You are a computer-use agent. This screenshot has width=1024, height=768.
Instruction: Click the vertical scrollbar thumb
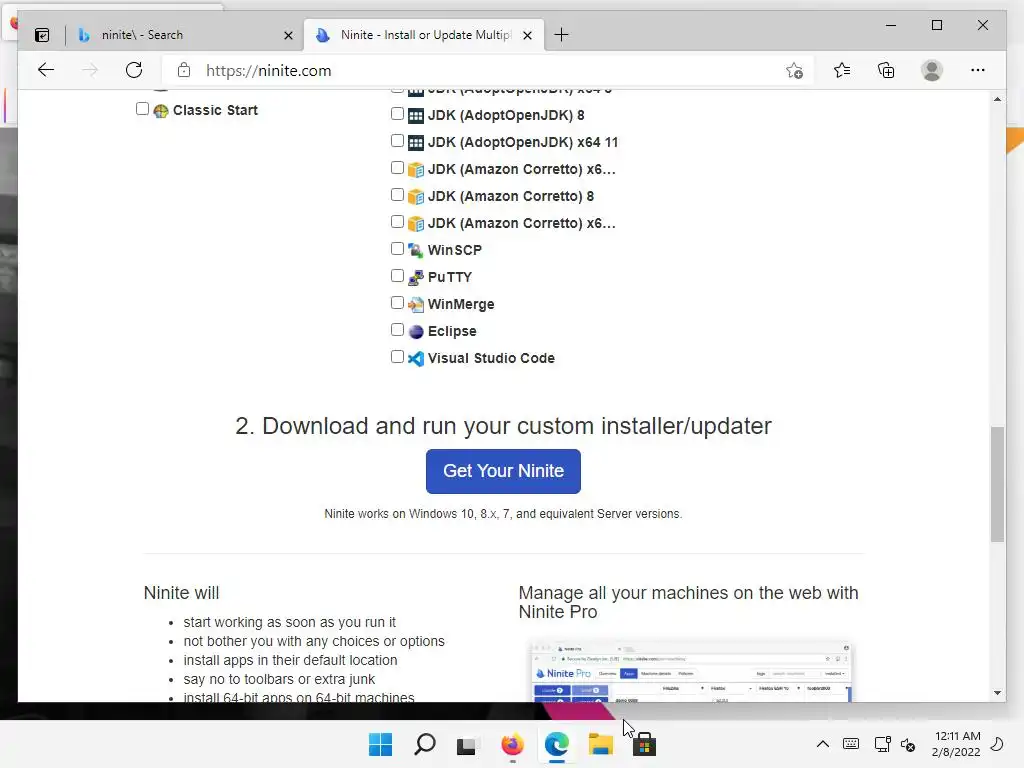997,485
